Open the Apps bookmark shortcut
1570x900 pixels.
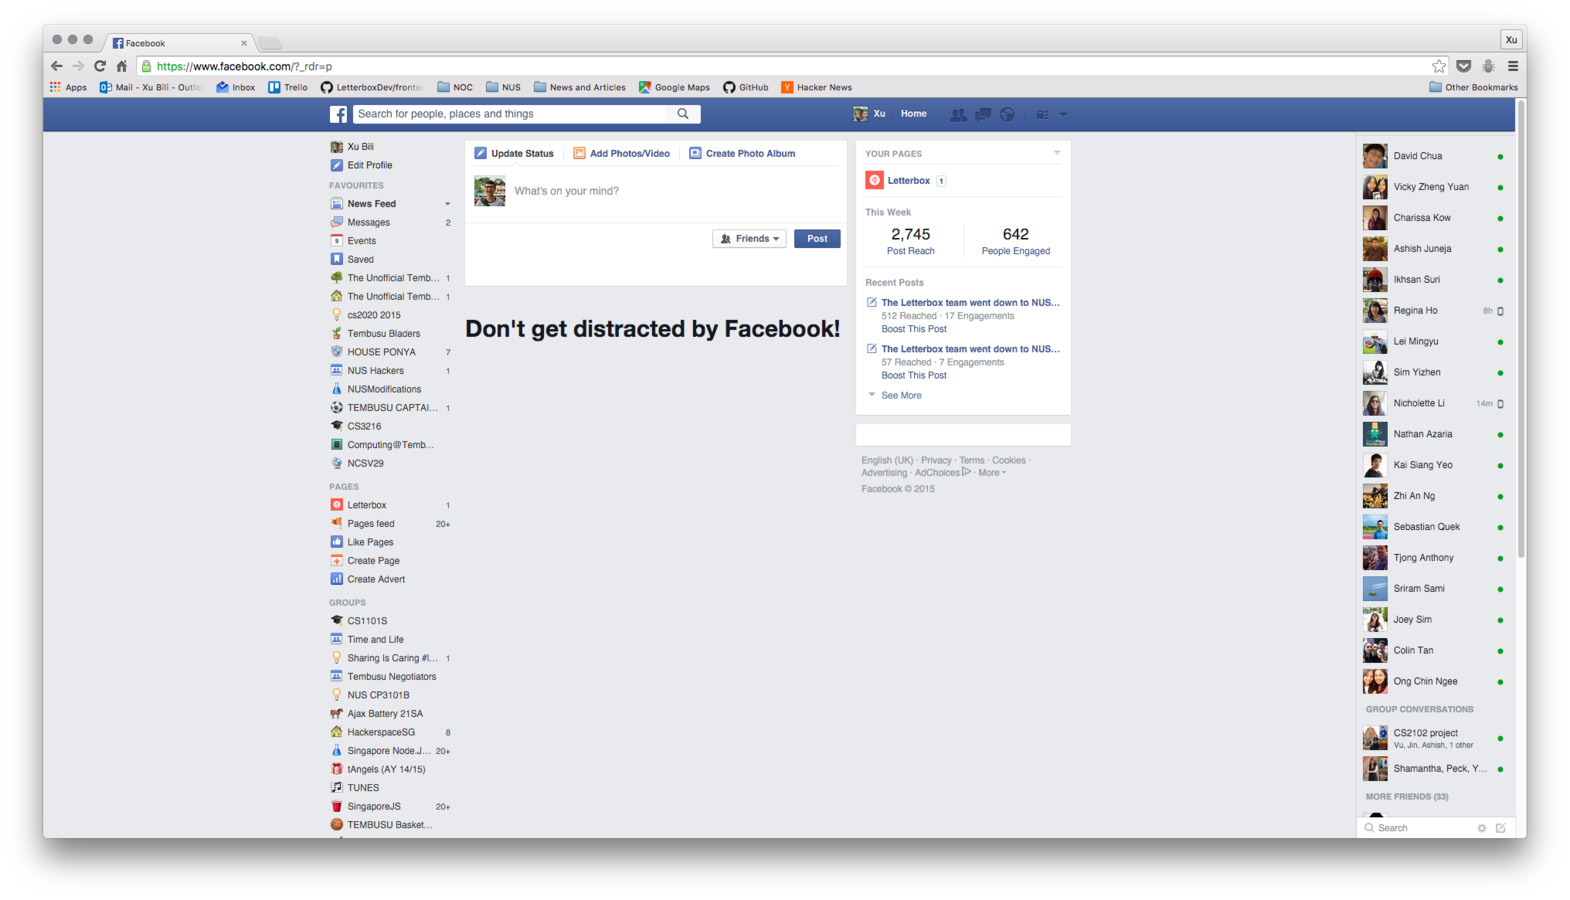pyautogui.click(x=68, y=87)
